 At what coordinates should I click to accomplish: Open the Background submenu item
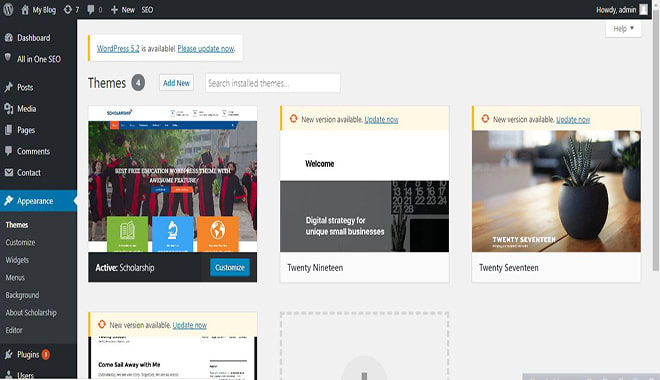point(22,295)
